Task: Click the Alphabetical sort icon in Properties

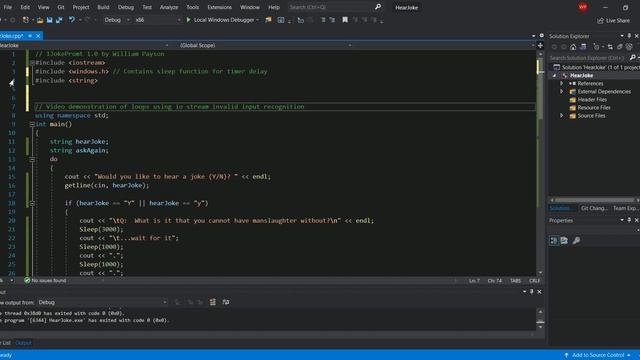Action: (x=564, y=240)
